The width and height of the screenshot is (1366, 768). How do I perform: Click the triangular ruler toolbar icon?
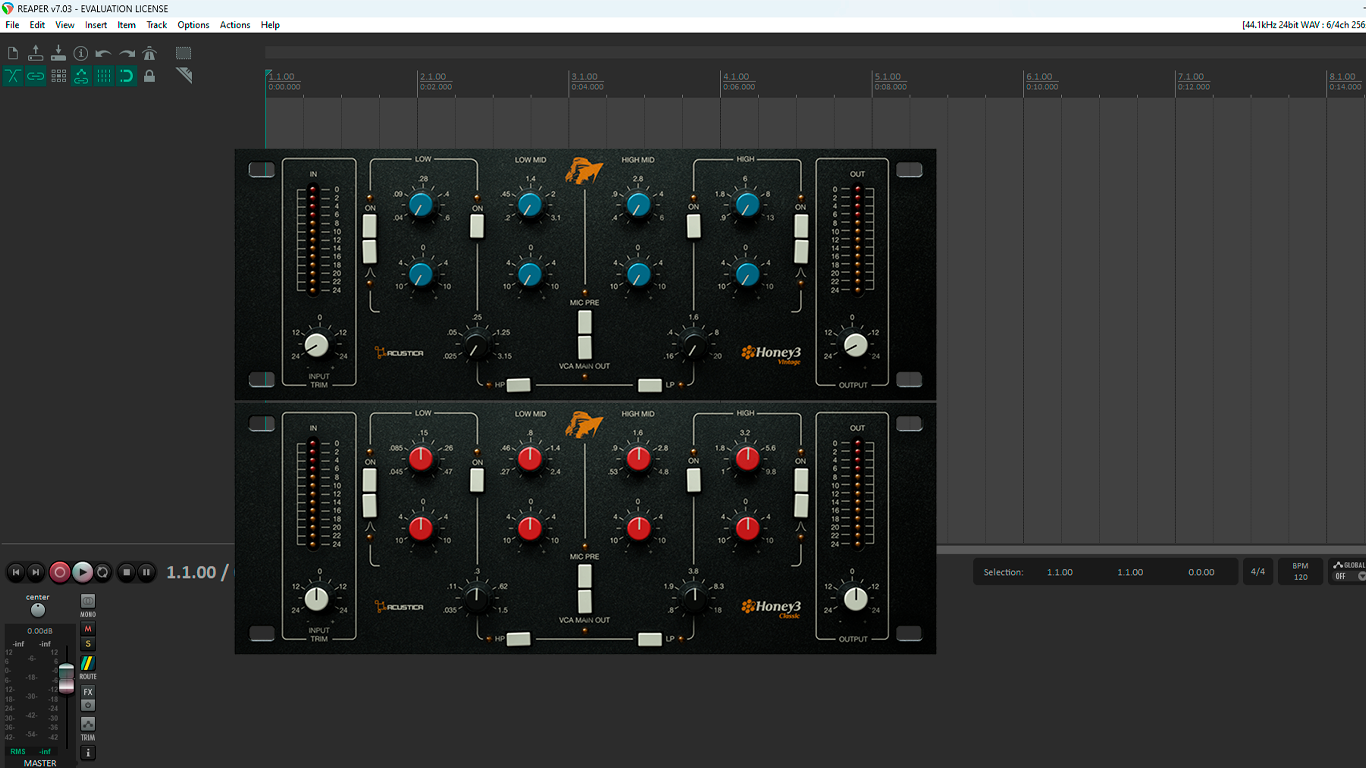184,76
